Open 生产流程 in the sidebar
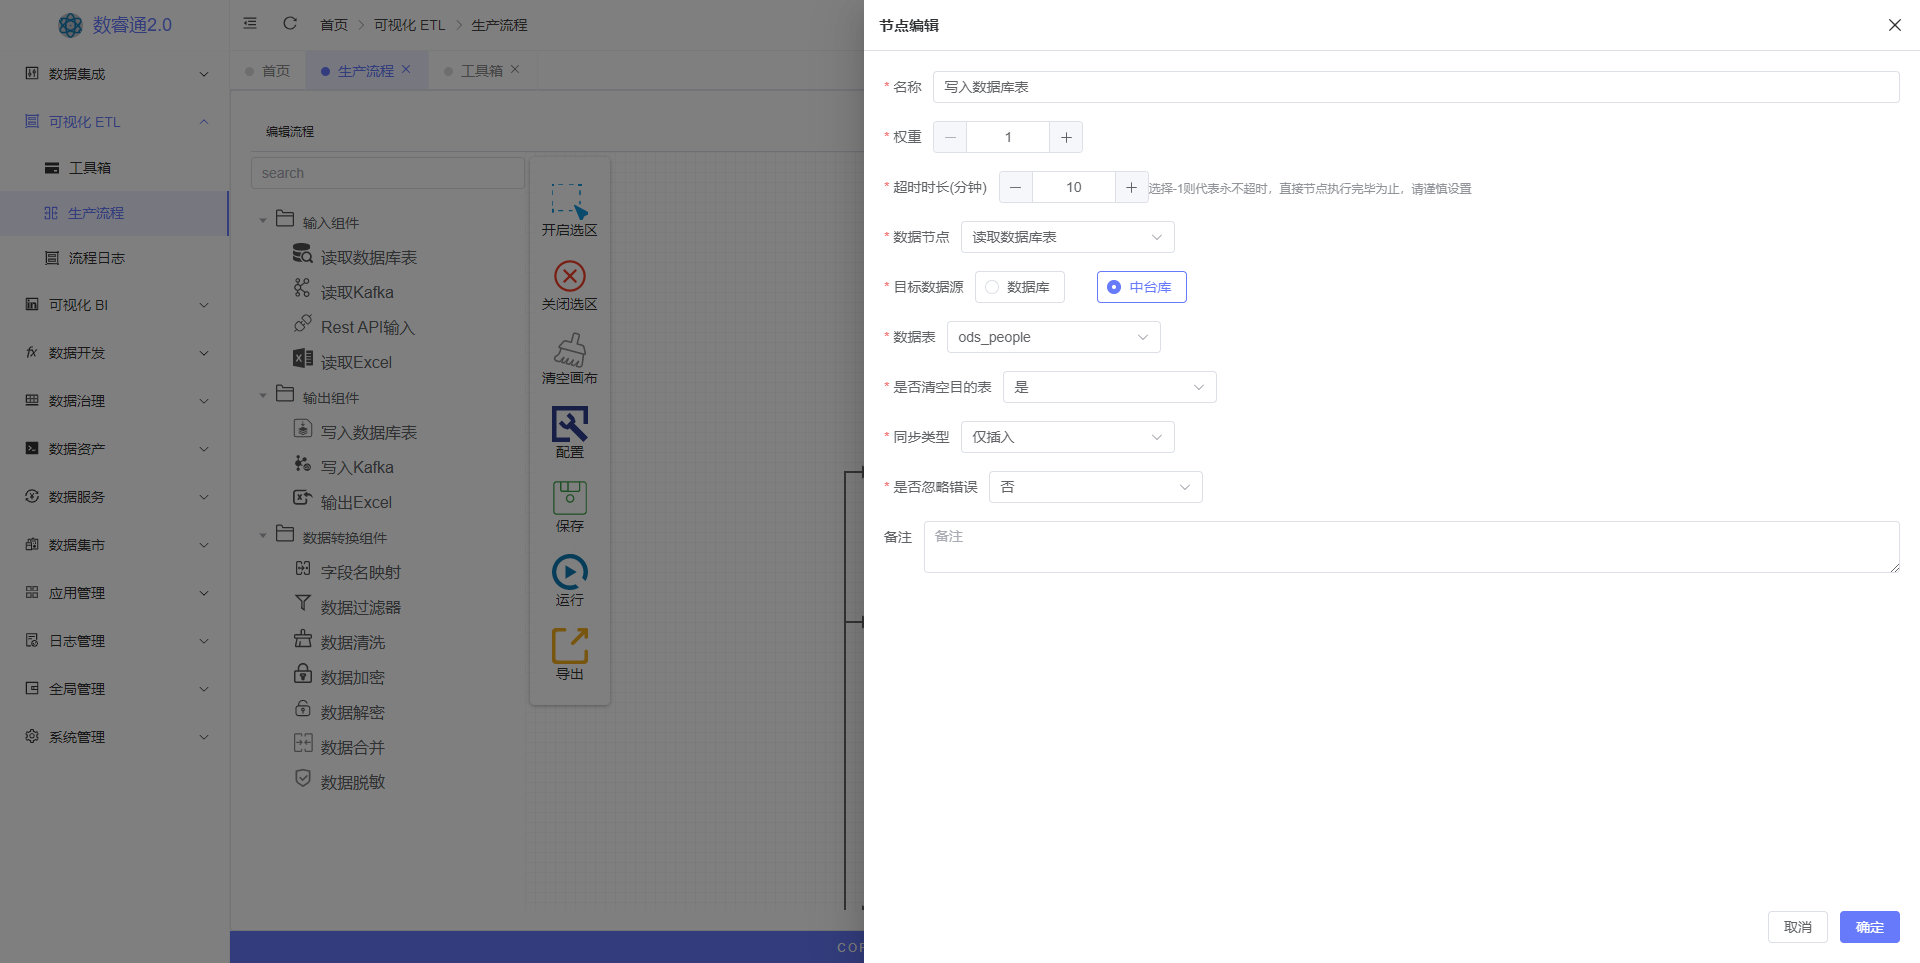This screenshot has height=963, width=1920. 115,213
